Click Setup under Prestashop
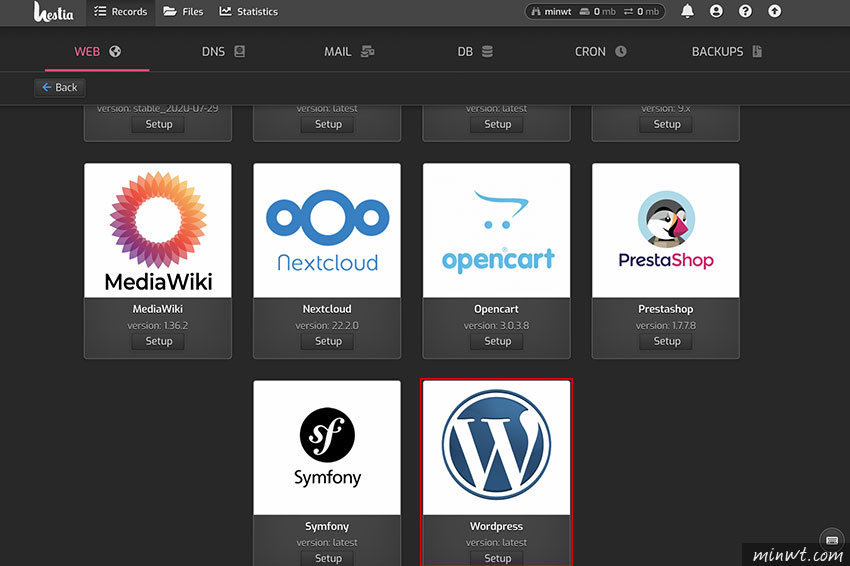The height and width of the screenshot is (566, 850). click(666, 341)
